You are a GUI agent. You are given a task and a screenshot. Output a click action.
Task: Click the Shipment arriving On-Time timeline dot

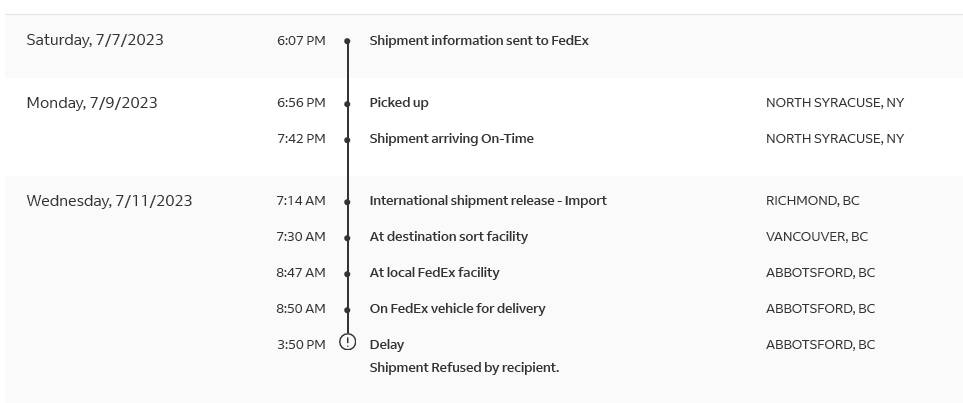click(x=347, y=139)
